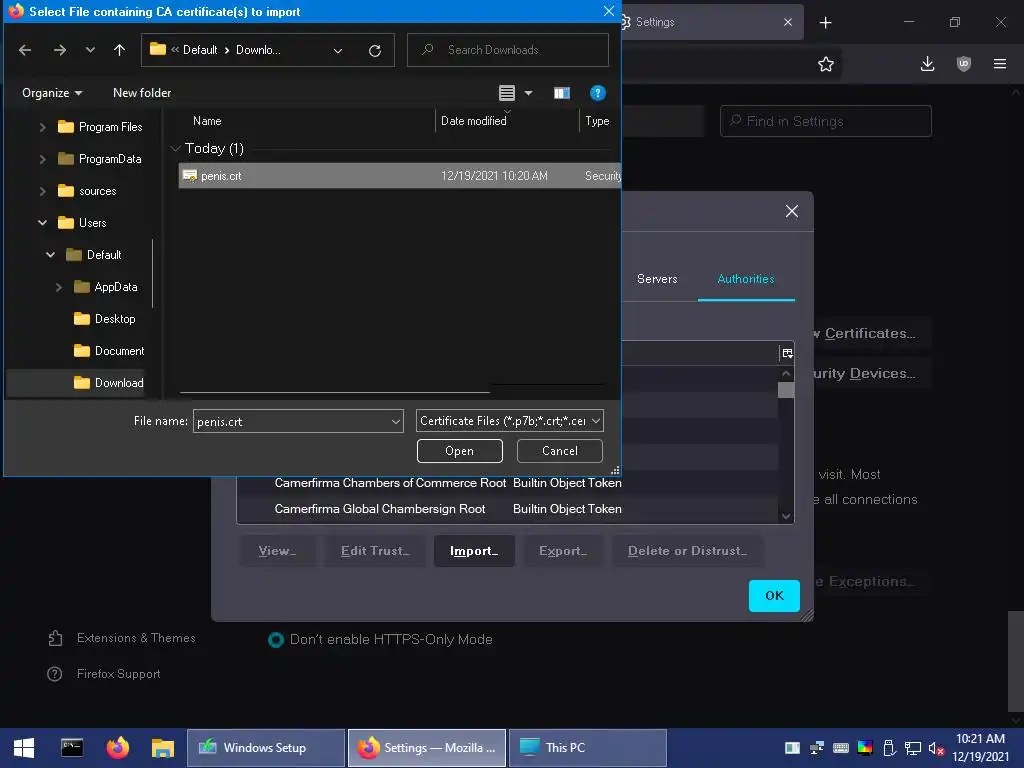Open Certificate Files type filter dropdown
1024x768 pixels.
pos(509,421)
